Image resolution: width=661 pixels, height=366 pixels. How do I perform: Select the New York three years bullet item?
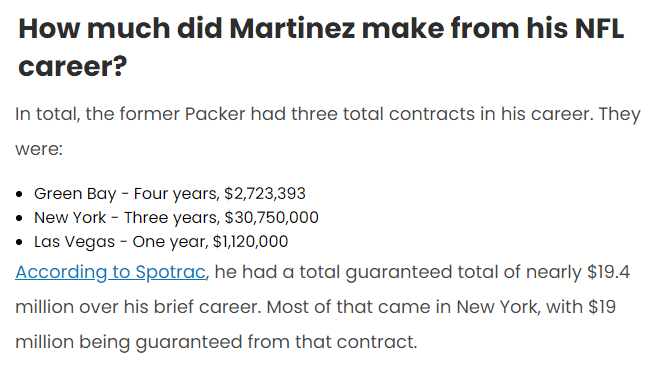pyautogui.click(x=176, y=218)
